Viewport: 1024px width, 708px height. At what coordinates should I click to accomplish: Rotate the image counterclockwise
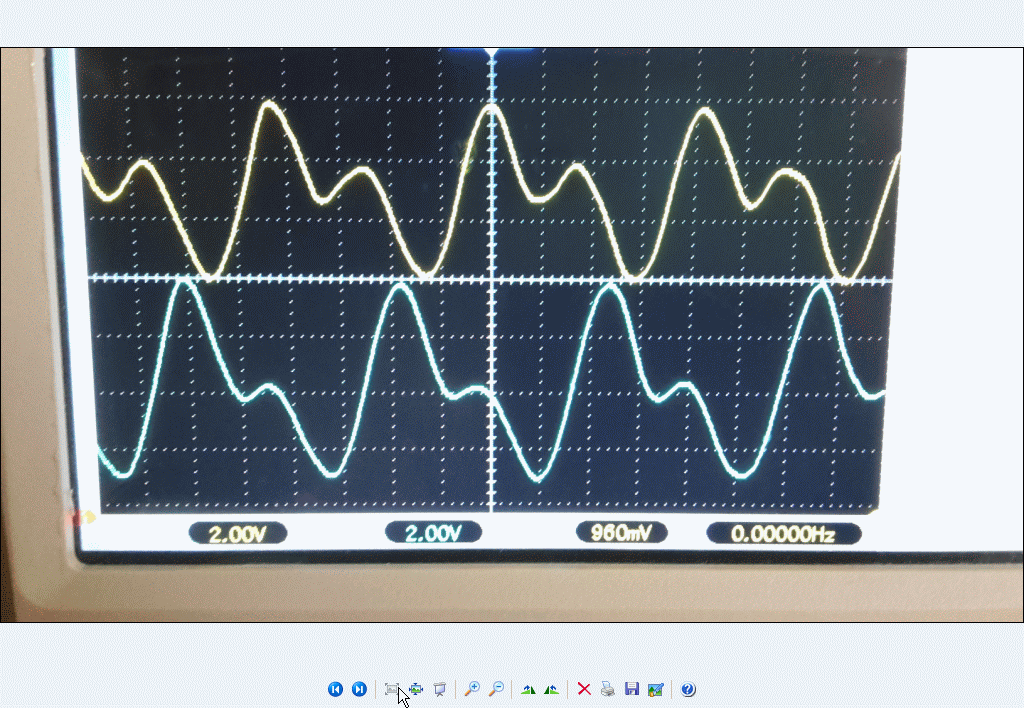(551, 689)
